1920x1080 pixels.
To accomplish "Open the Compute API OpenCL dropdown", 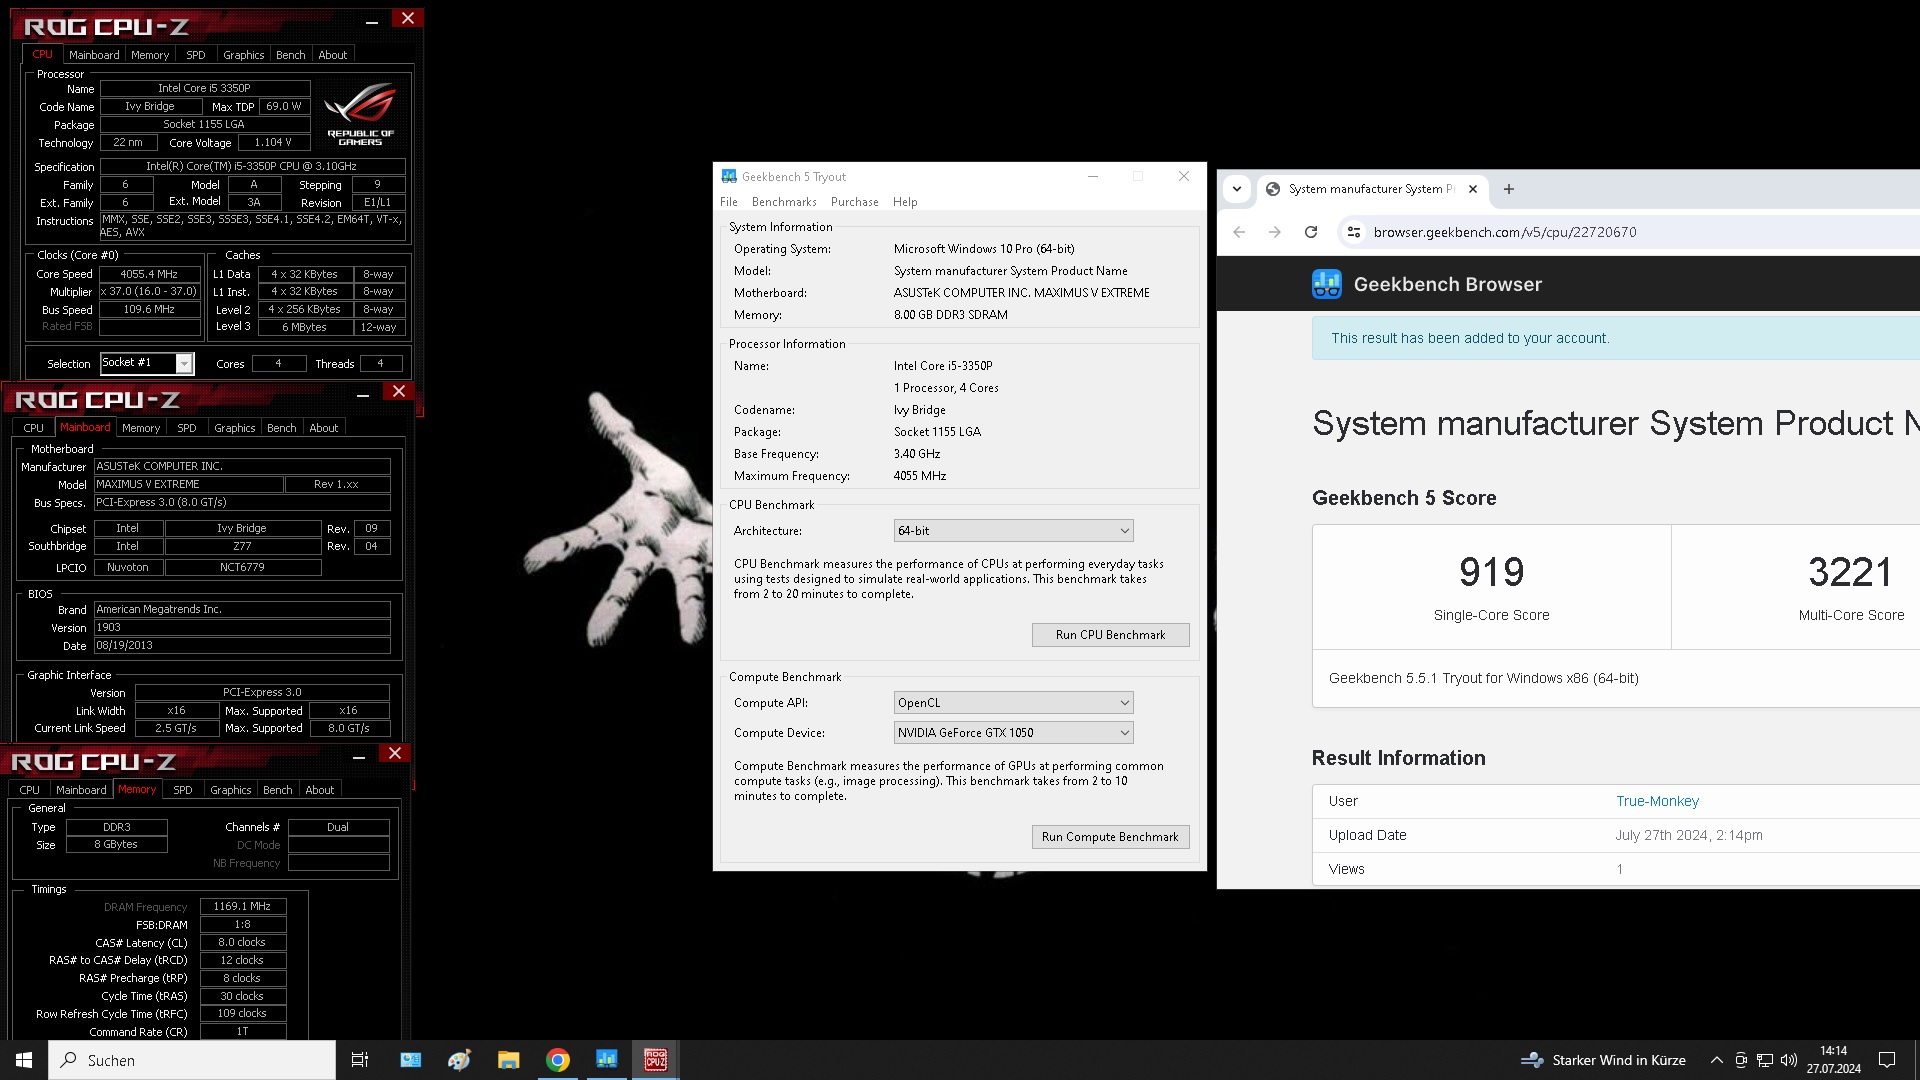I will (x=1013, y=703).
